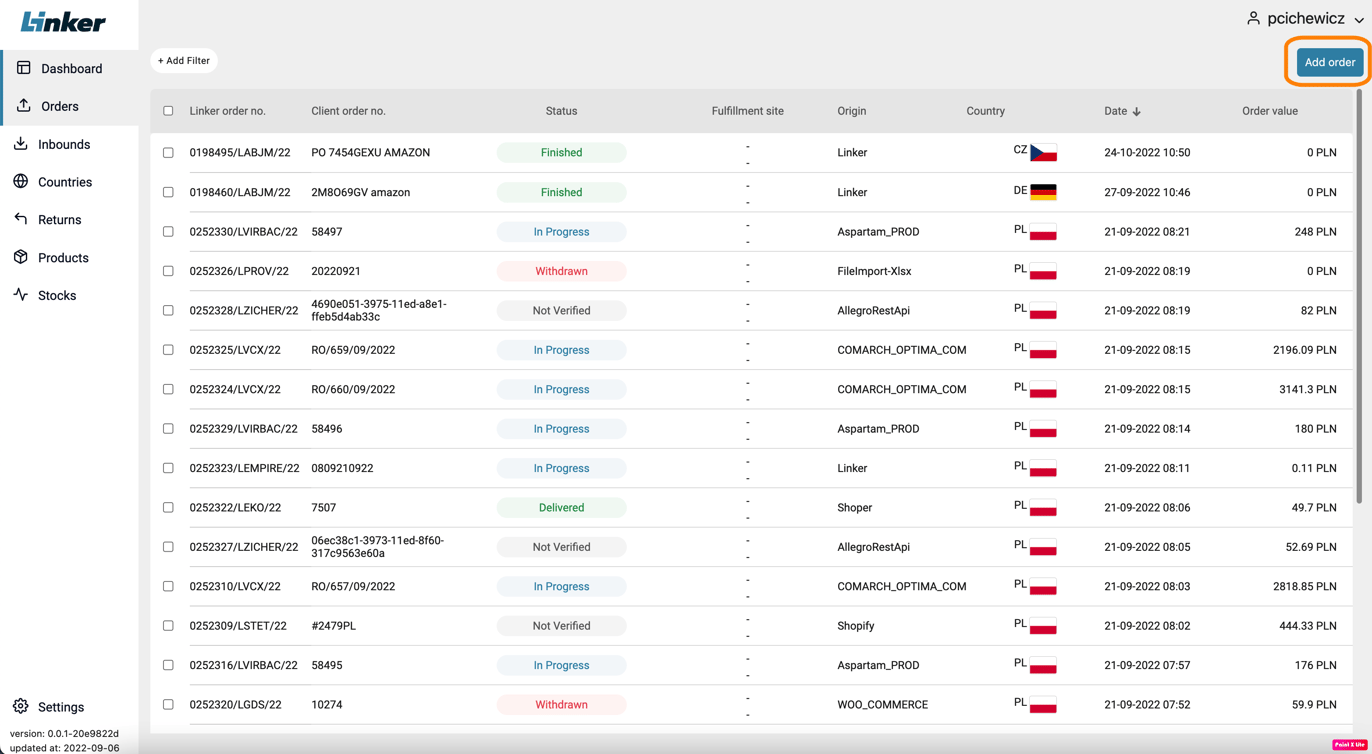Click the Dashboard layout icon

click(24, 68)
